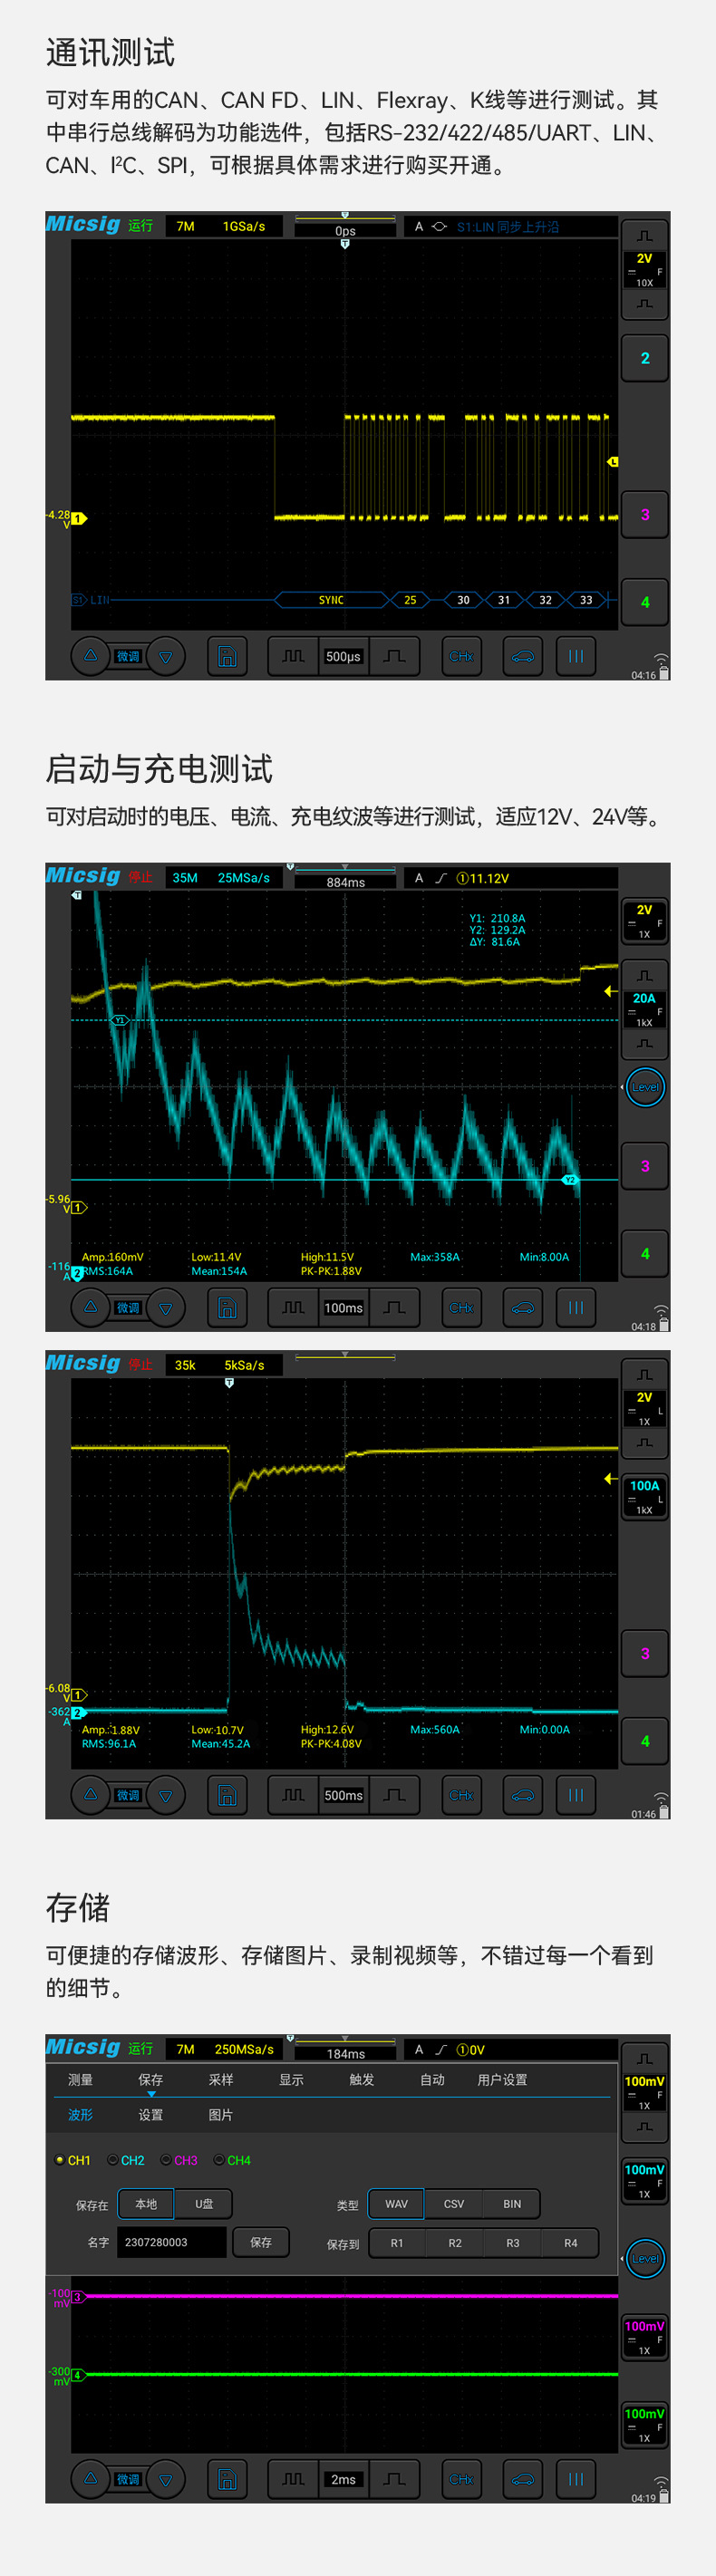This screenshot has height=2576, width=716.
Task: Open 触发 menu on storage screen
Action: point(362,2080)
